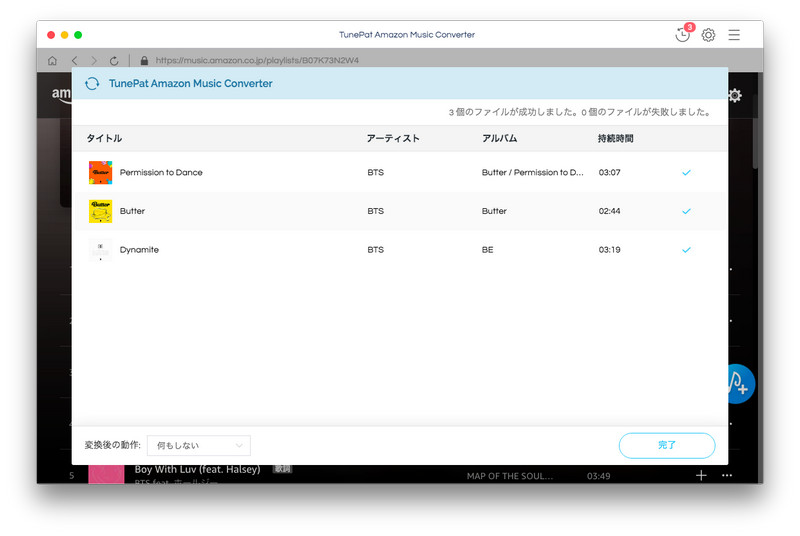
Task: Open Amazon Music settings gear behind dialog
Action: (x=735, y=95)
